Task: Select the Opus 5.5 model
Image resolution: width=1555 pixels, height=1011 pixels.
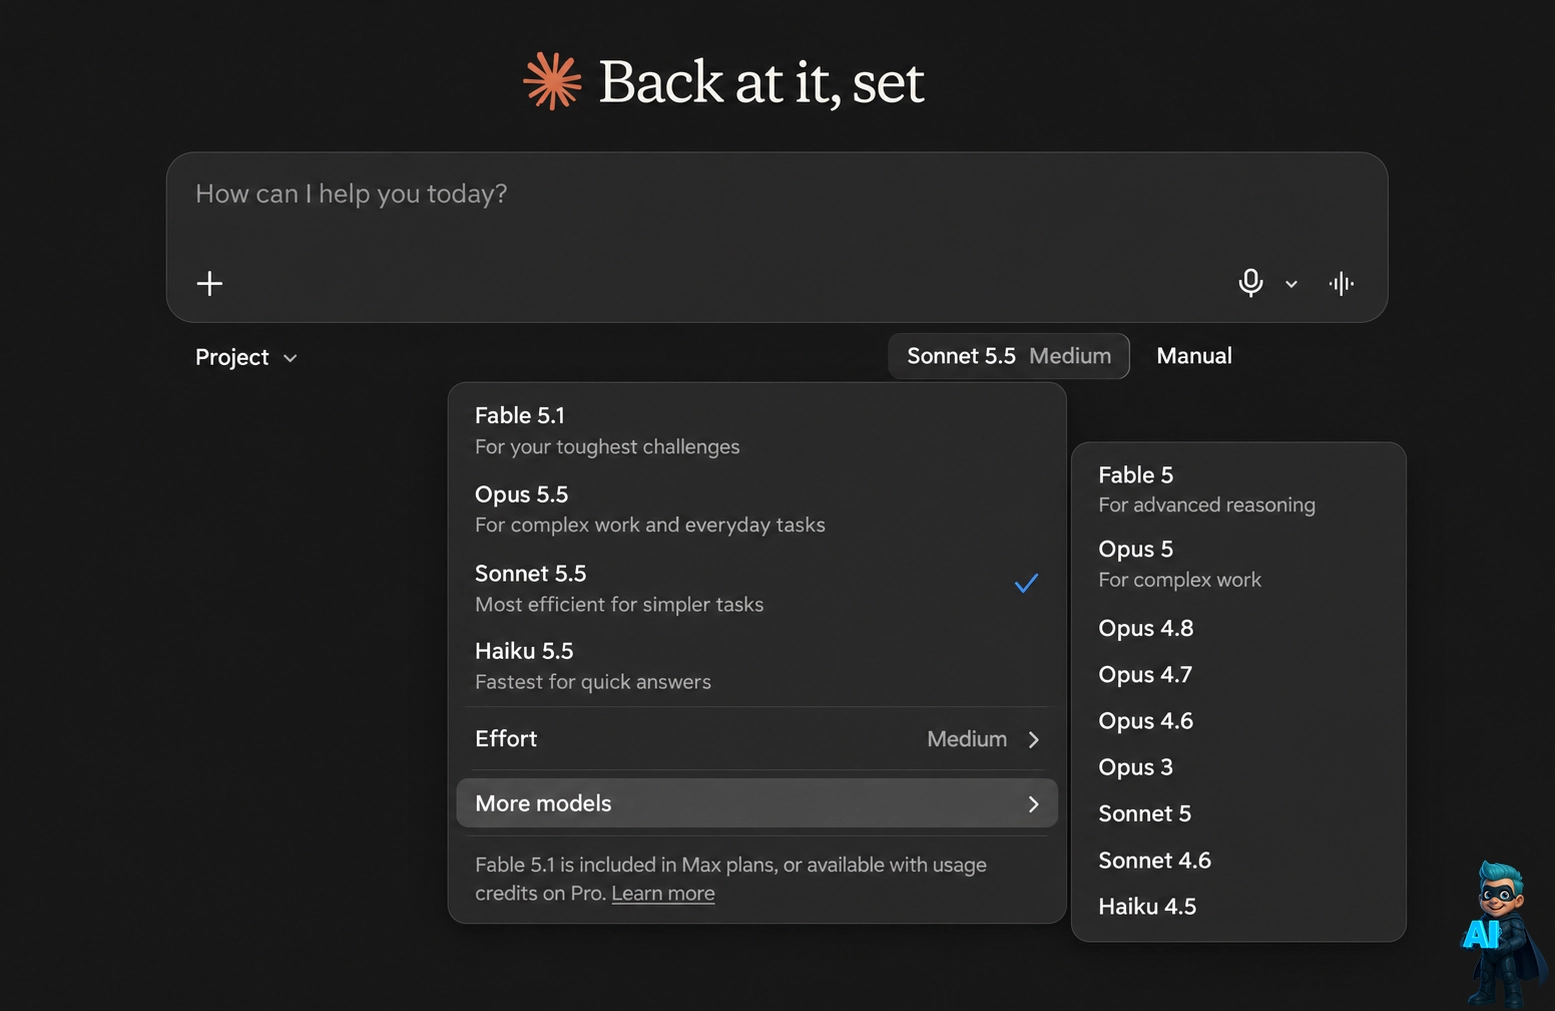Action: point(757,509)
